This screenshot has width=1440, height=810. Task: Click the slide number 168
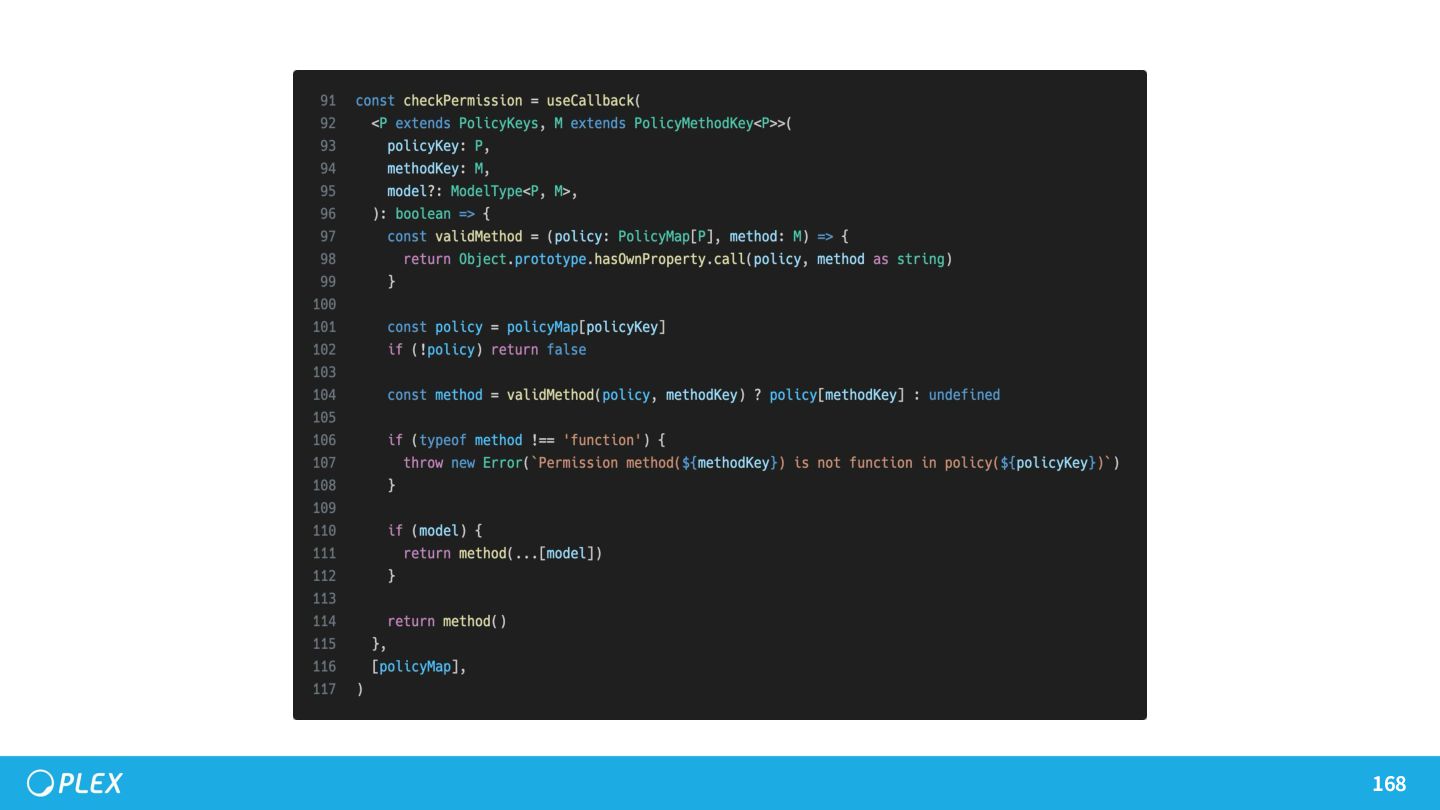click(1389, 784)
